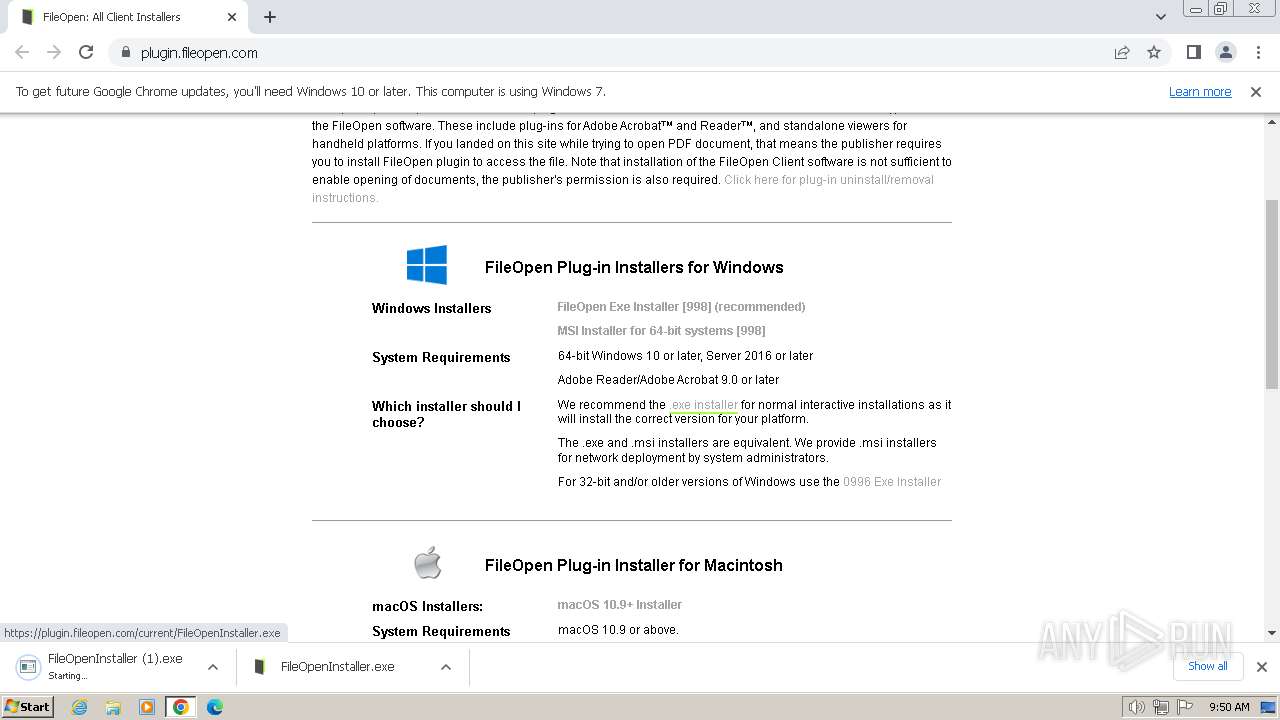Open the Chrome profile avatar
Image resolution: width=1280 pixels, height=720 pixels.
(1226, 53)
